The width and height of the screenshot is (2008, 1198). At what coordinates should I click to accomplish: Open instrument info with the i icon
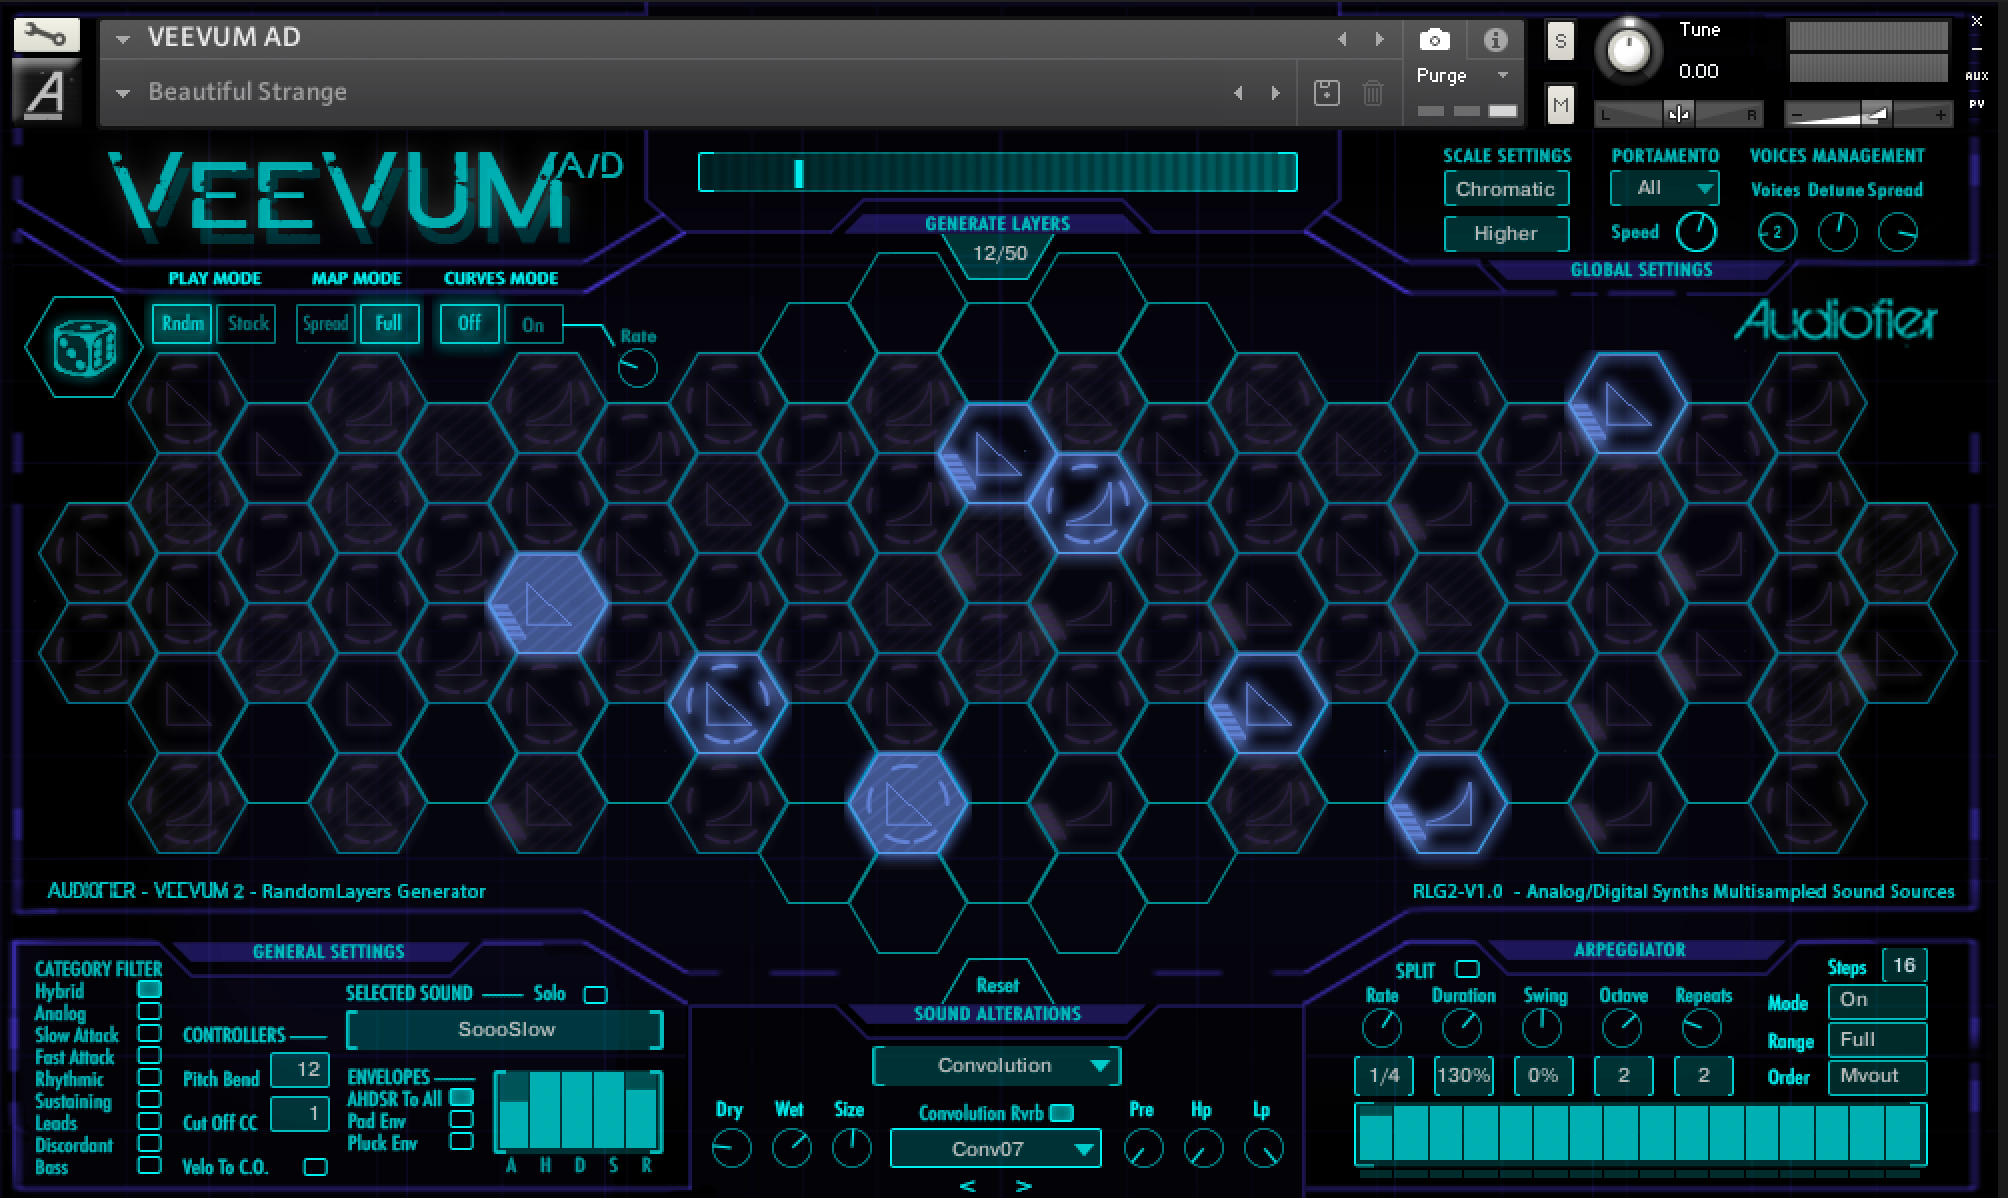coord(1495,38)
